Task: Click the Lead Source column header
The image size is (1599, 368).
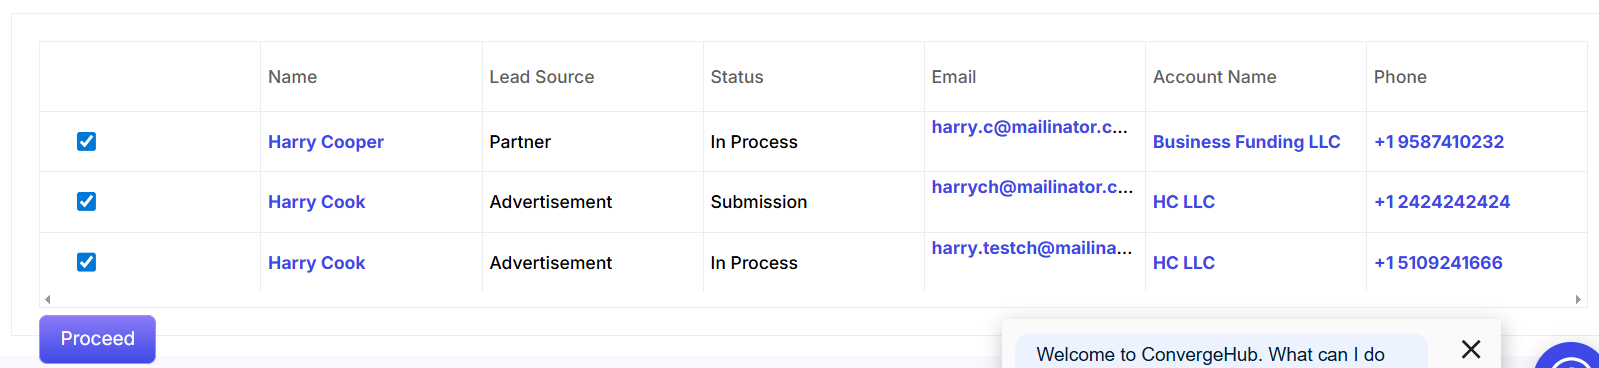Action: (x=542, y=77)
